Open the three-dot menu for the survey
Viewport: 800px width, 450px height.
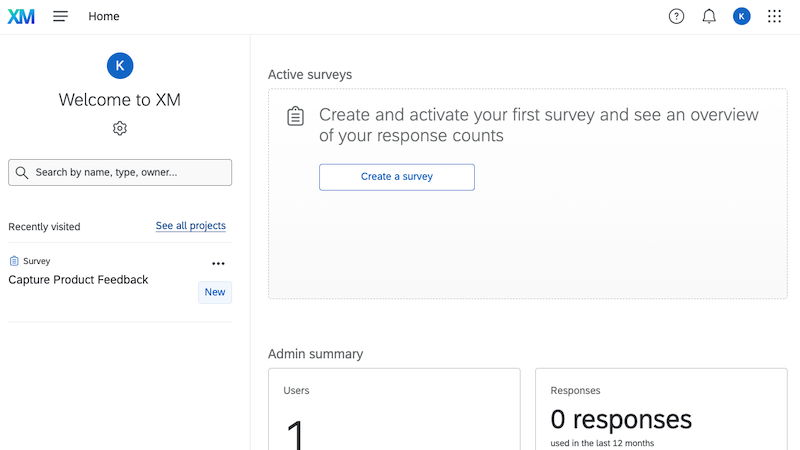[x=218, y=264]
